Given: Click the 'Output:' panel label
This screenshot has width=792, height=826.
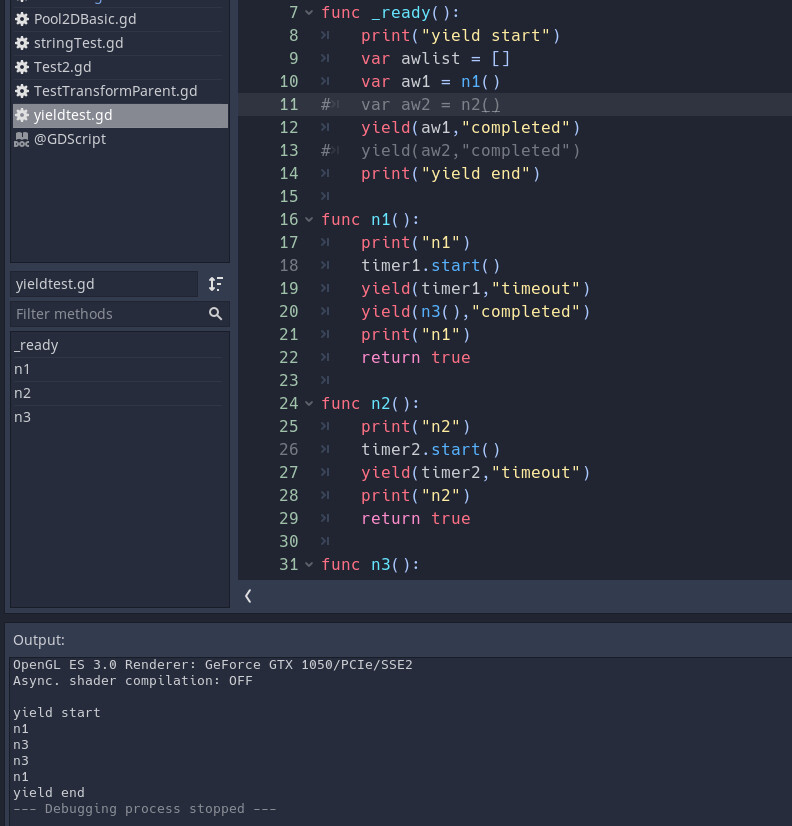Looking at the screenshot, I should pyautogui.click(x=39, y=640).
